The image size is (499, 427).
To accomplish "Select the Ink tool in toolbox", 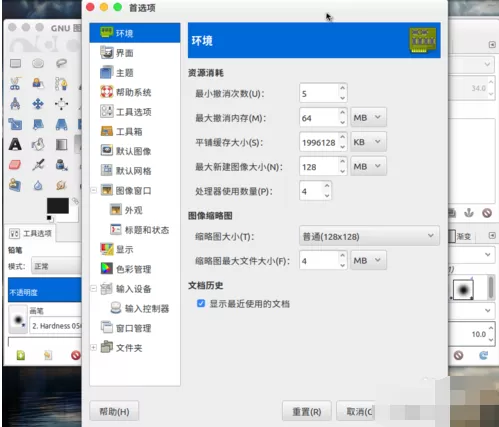I will tap(61, 164).
